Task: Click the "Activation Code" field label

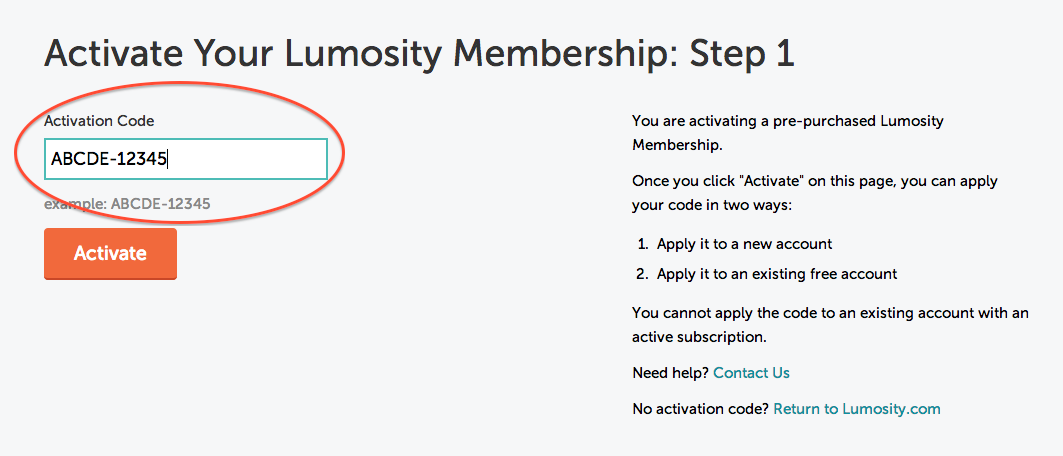Action: click(99, 121)
